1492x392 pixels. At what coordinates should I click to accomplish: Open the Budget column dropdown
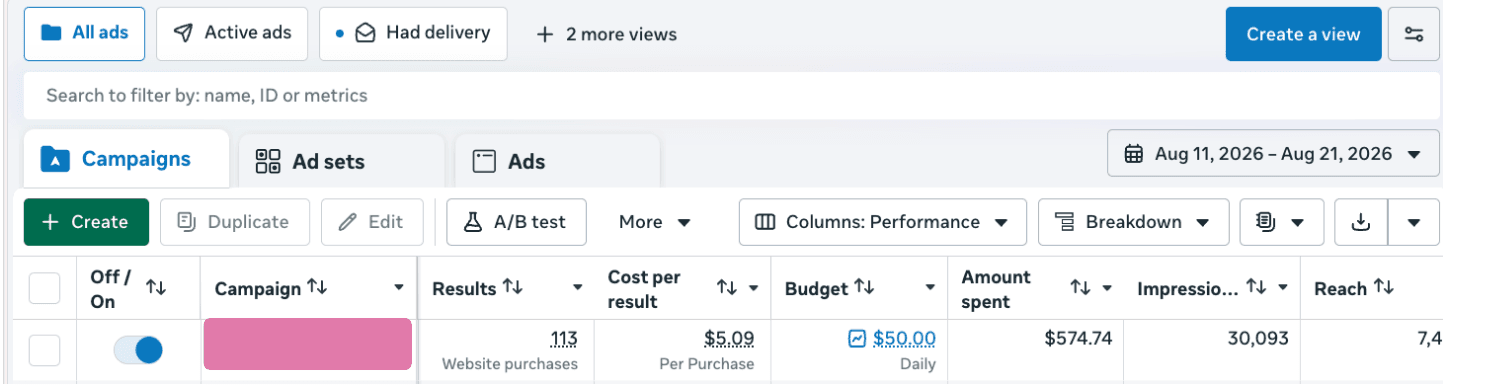[x=930, y=288]
